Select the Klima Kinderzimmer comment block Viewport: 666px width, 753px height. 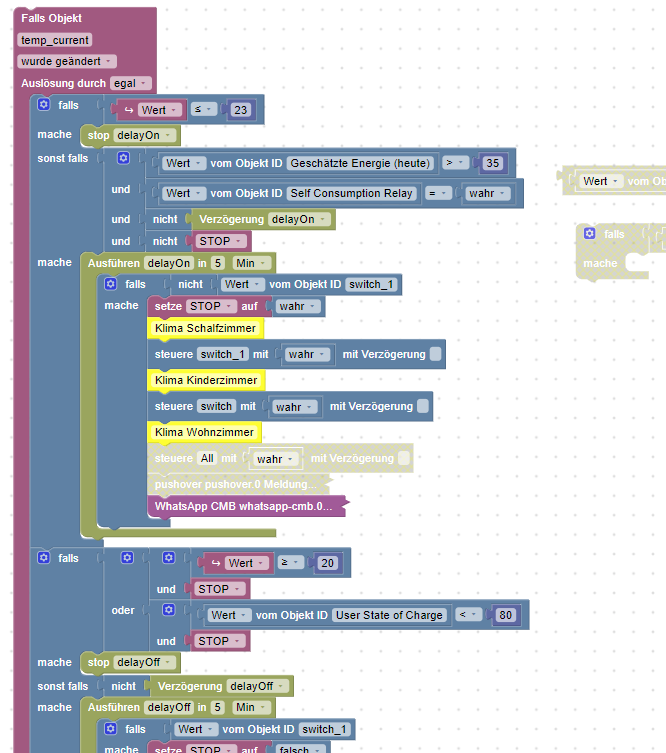pyautogui.click(x=206, y=380)
